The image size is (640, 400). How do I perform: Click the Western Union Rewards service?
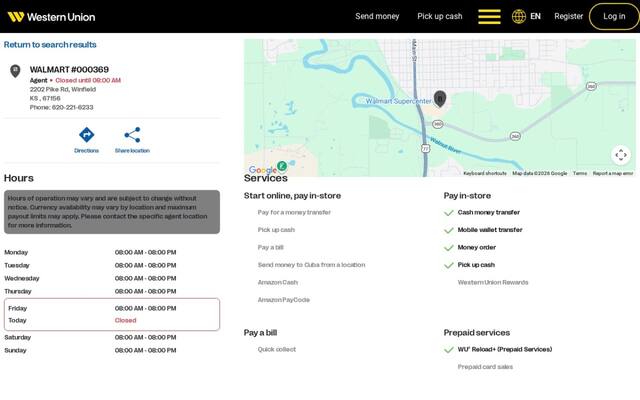point(493,282)
